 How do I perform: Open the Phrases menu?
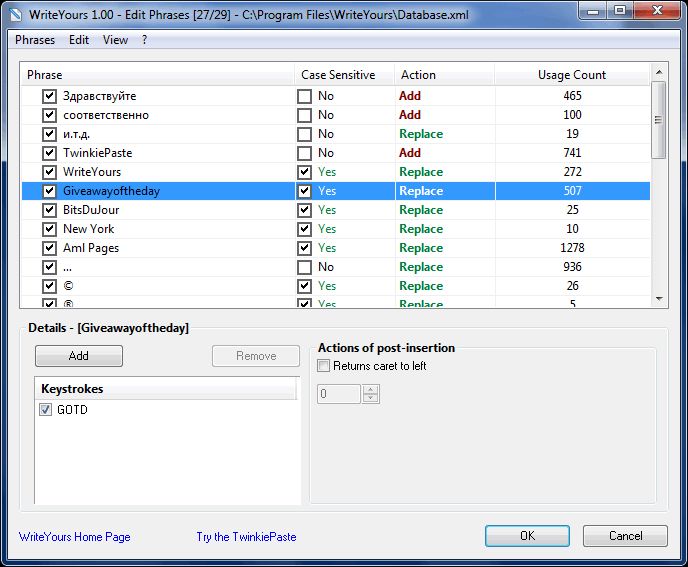pos(35,40)
